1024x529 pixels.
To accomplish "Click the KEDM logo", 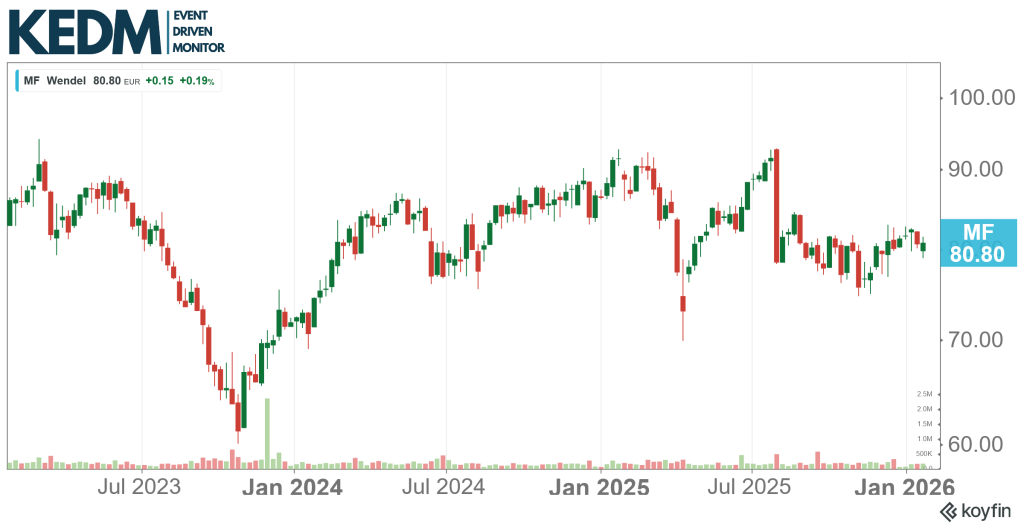I will point(85,33).
